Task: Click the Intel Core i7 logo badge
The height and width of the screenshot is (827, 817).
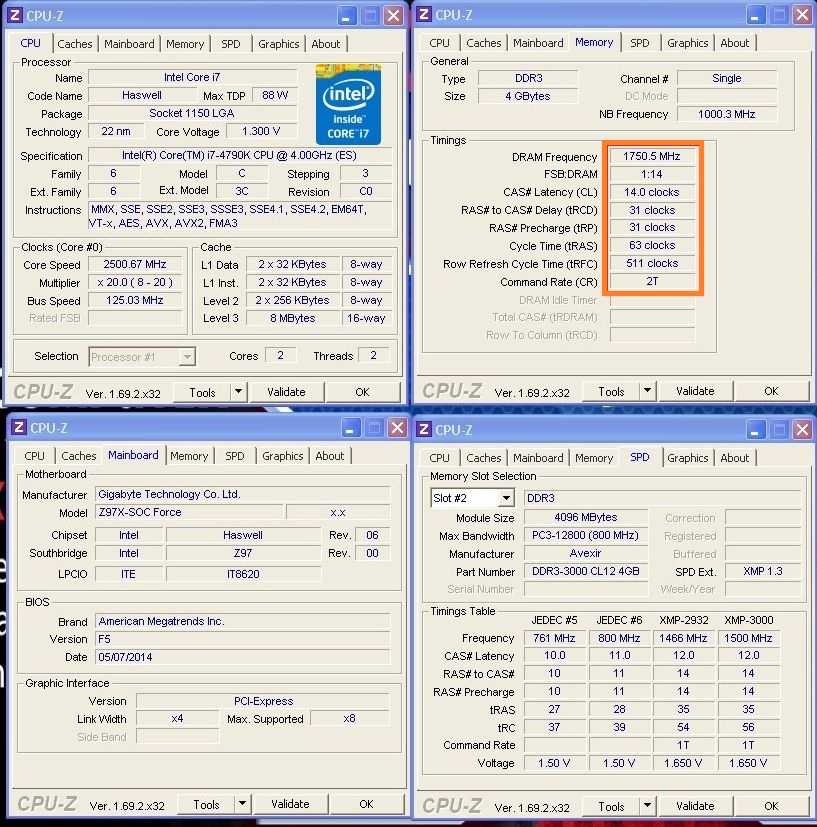Action: click(x=349, y=104)
